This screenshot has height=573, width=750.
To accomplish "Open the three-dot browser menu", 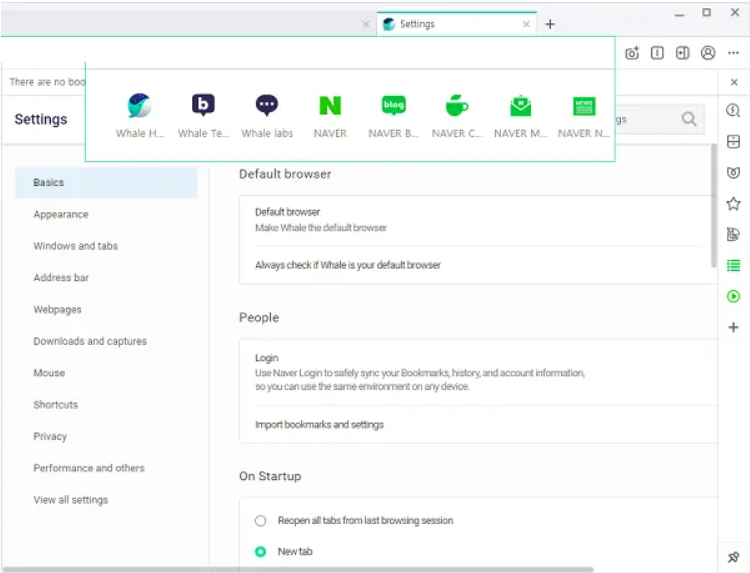I will 733,53.
